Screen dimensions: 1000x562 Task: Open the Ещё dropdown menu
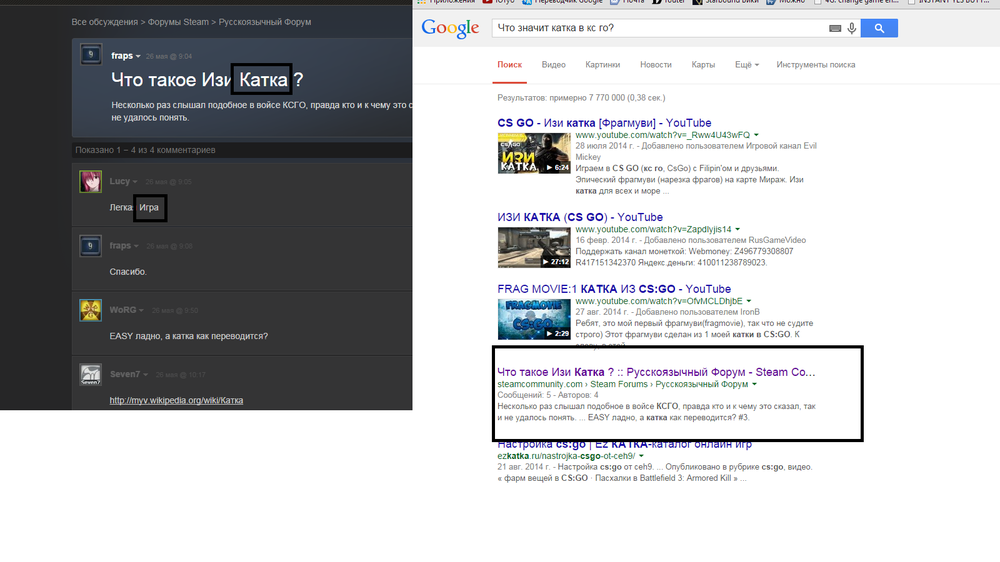[x=746, y=65]
